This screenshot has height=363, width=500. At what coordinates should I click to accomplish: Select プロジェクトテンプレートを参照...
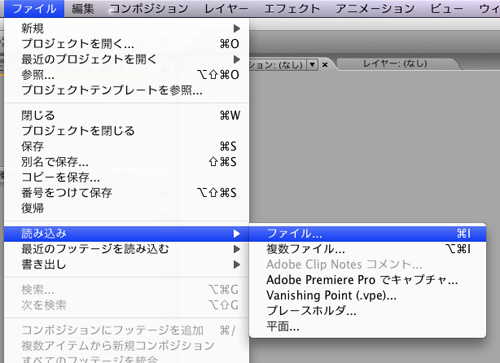(x=127, y=90)
